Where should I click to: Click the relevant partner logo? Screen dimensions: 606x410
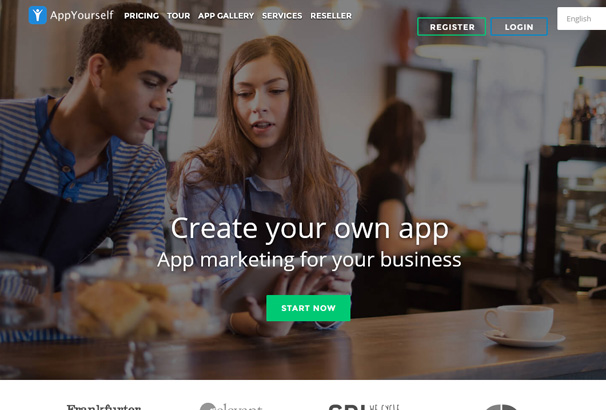[231, 406]
